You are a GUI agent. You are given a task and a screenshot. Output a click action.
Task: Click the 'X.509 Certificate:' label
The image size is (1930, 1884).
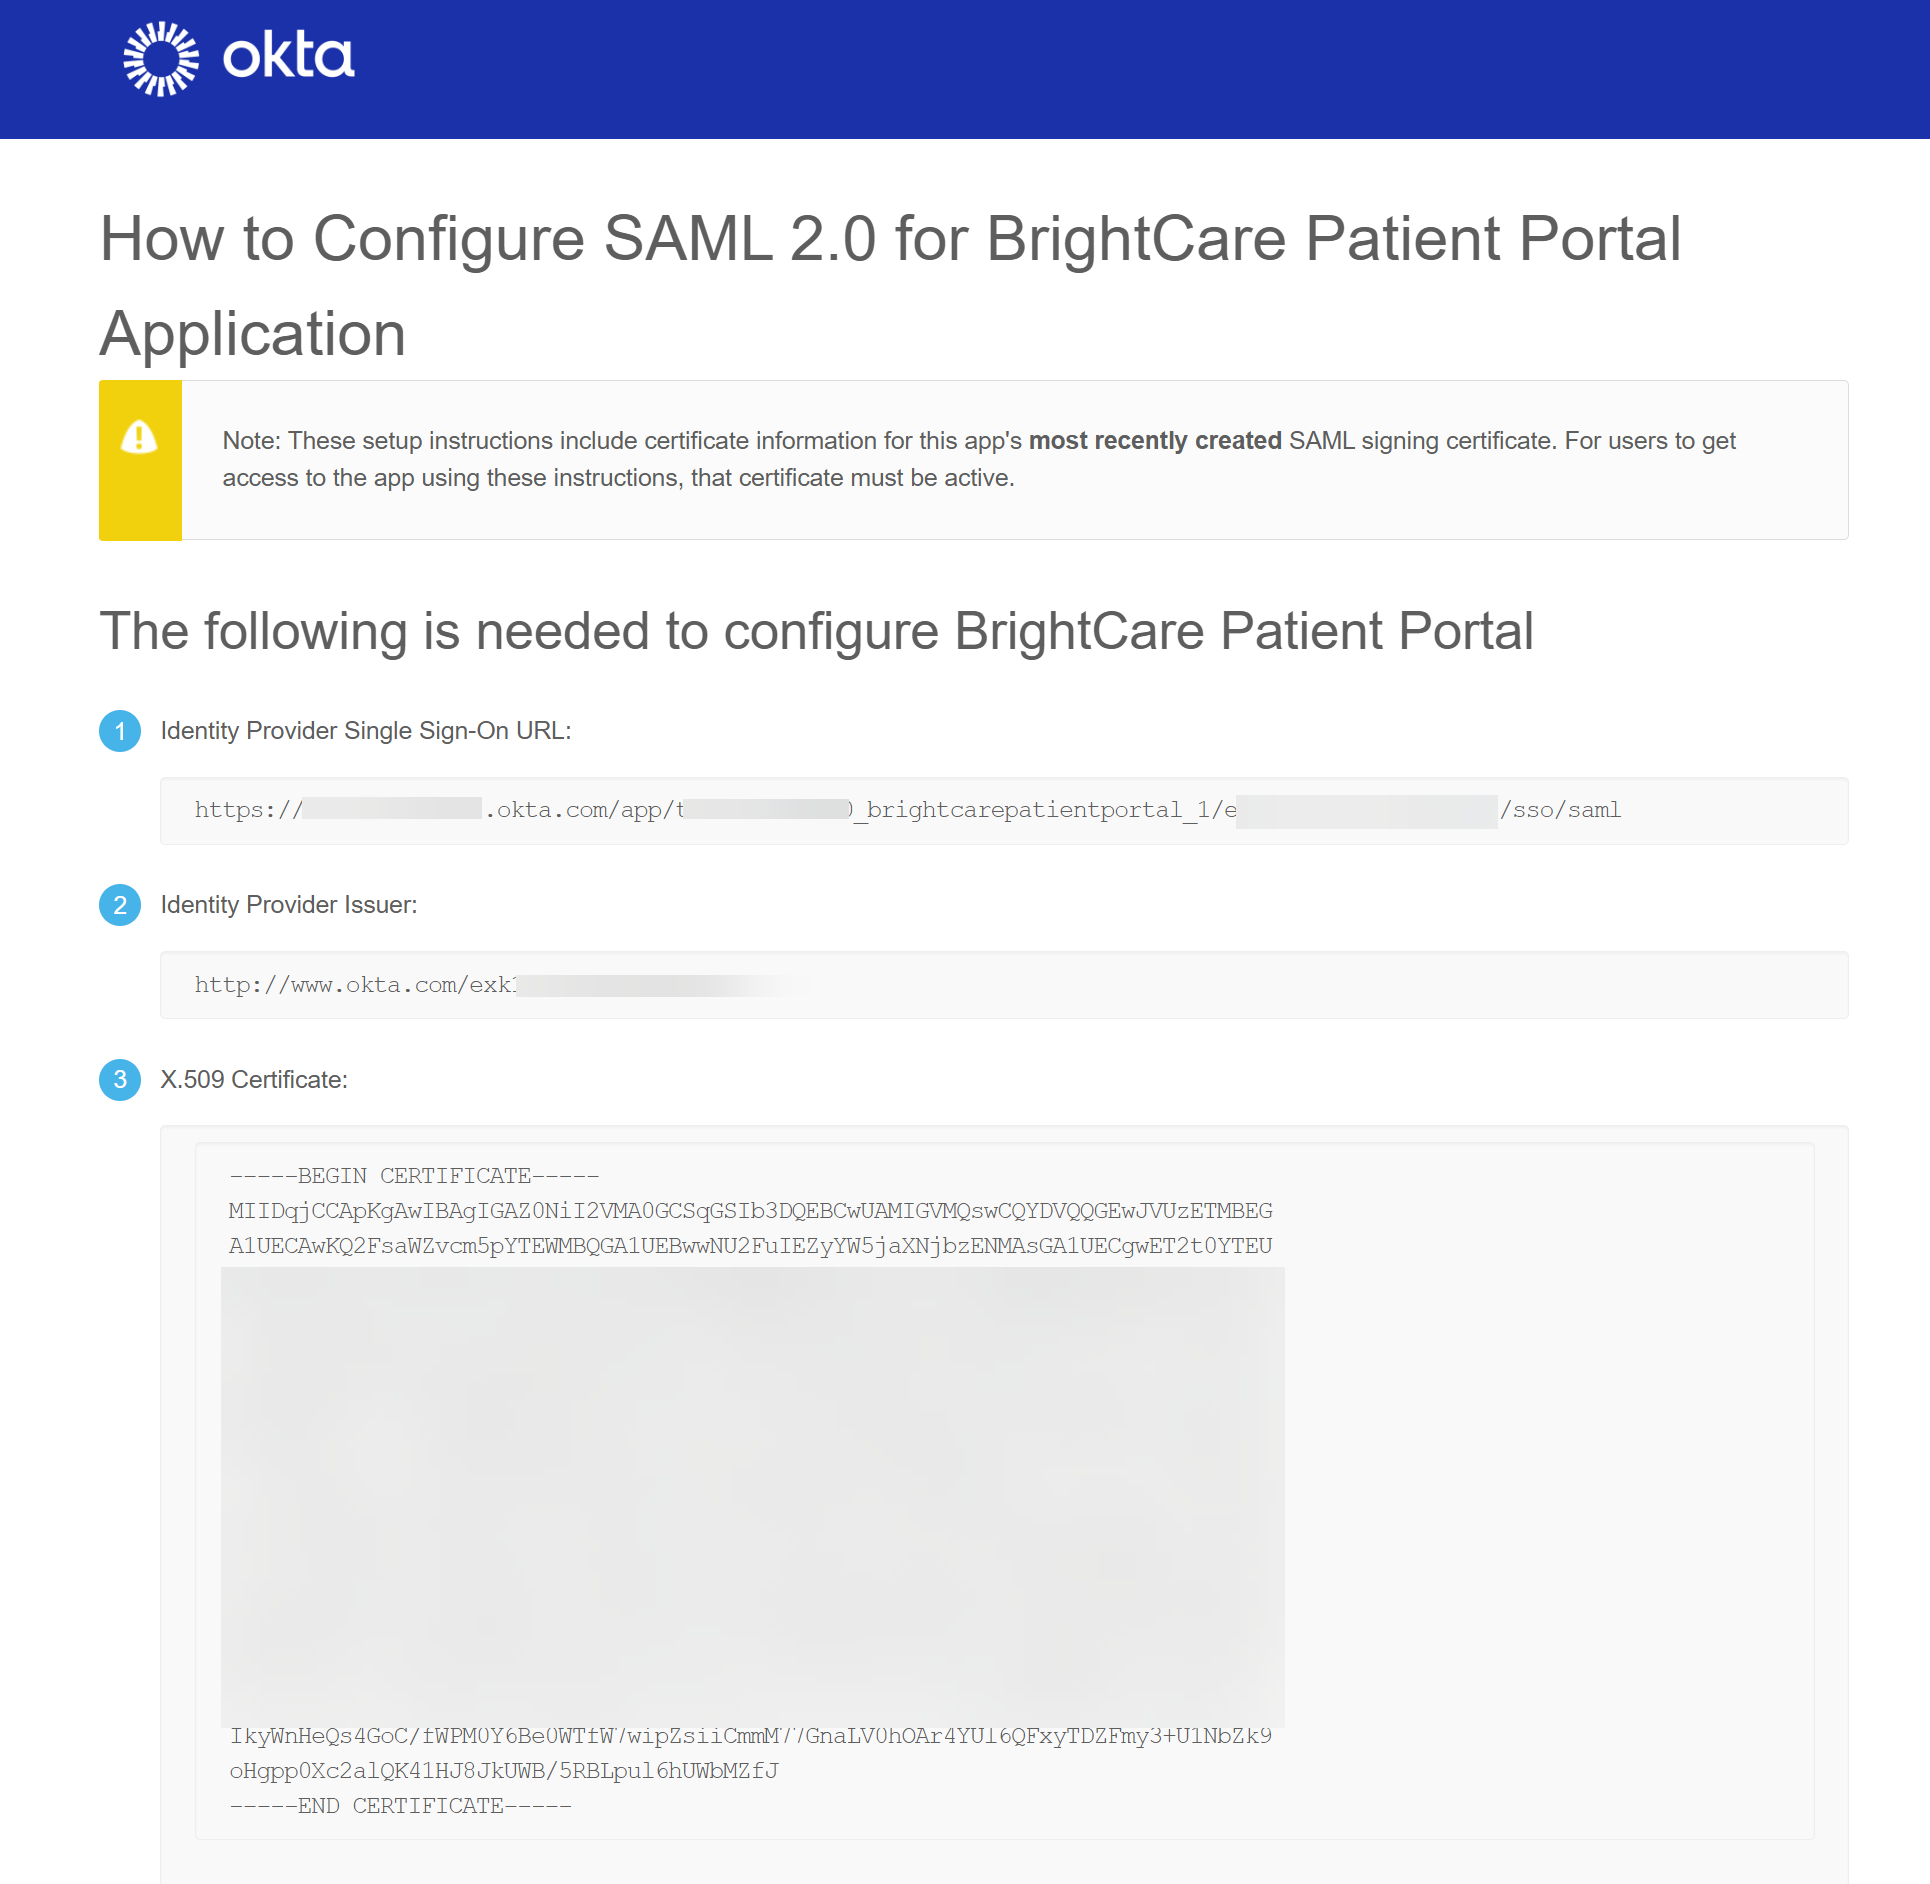tap(254, 1080)
